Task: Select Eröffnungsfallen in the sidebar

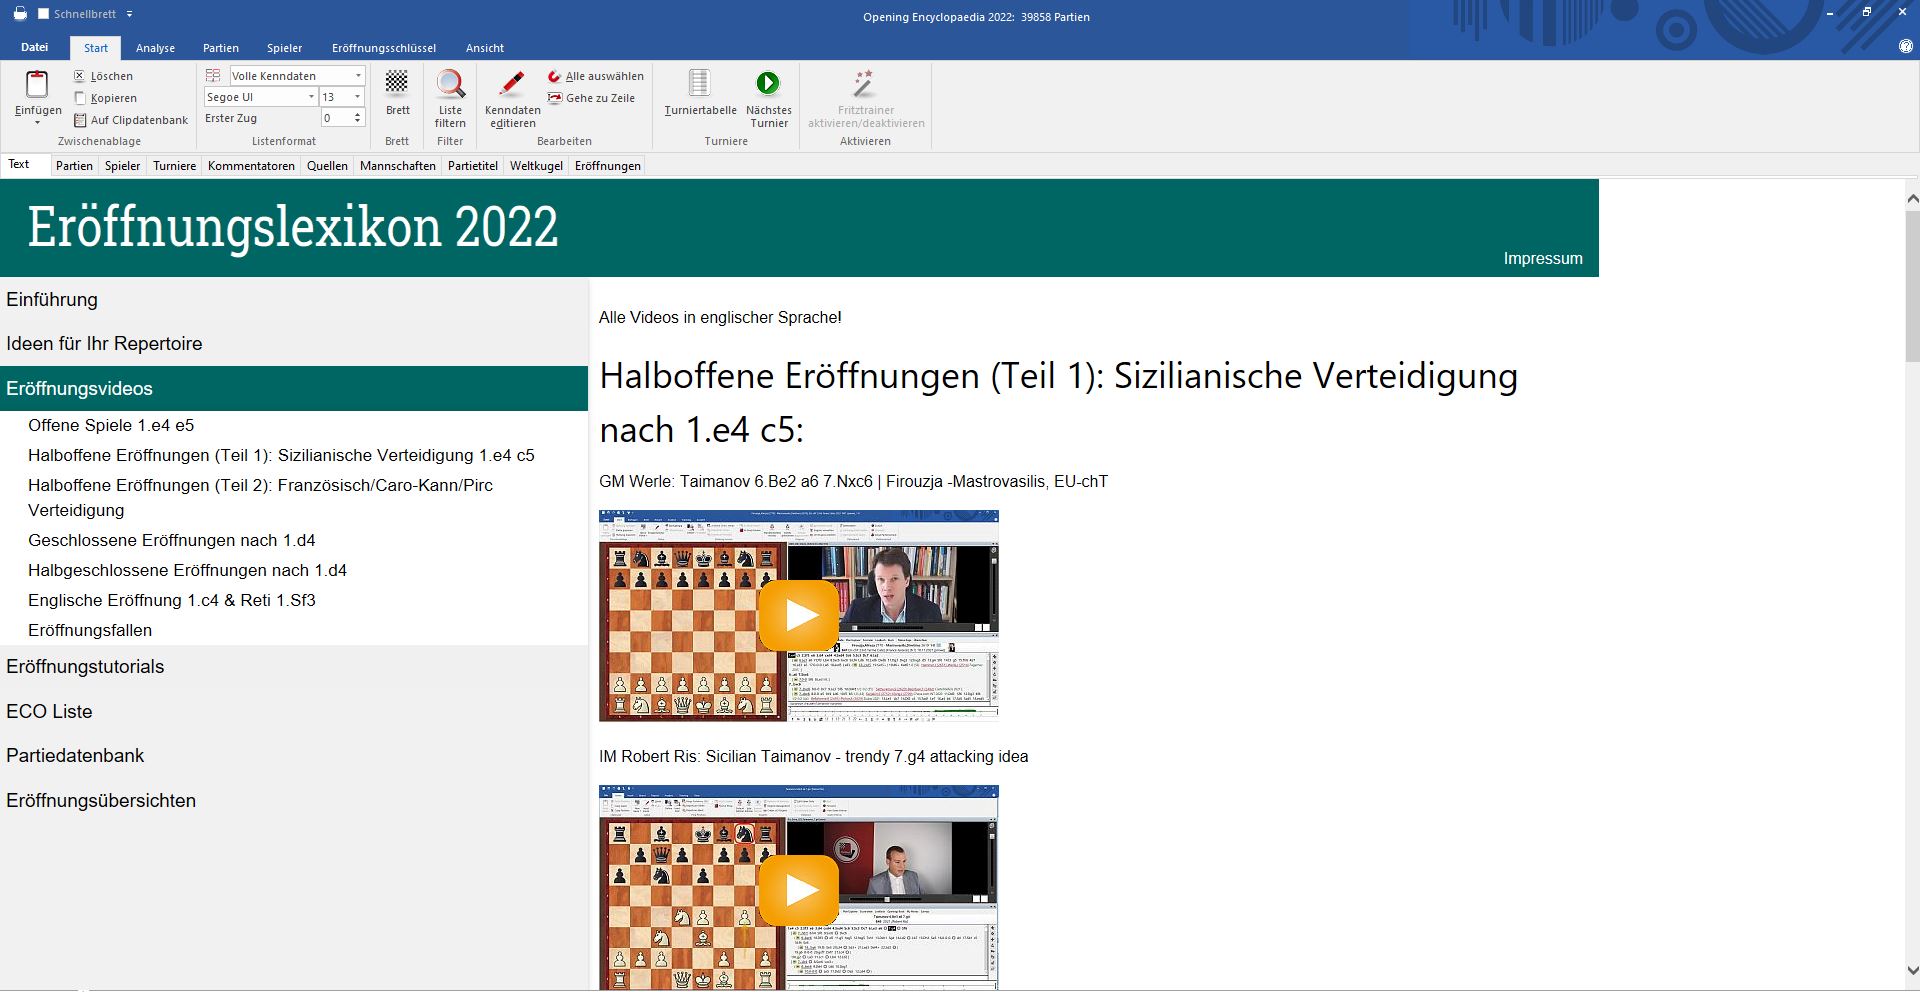Action: pyautogui.click(x=90, y=631)
